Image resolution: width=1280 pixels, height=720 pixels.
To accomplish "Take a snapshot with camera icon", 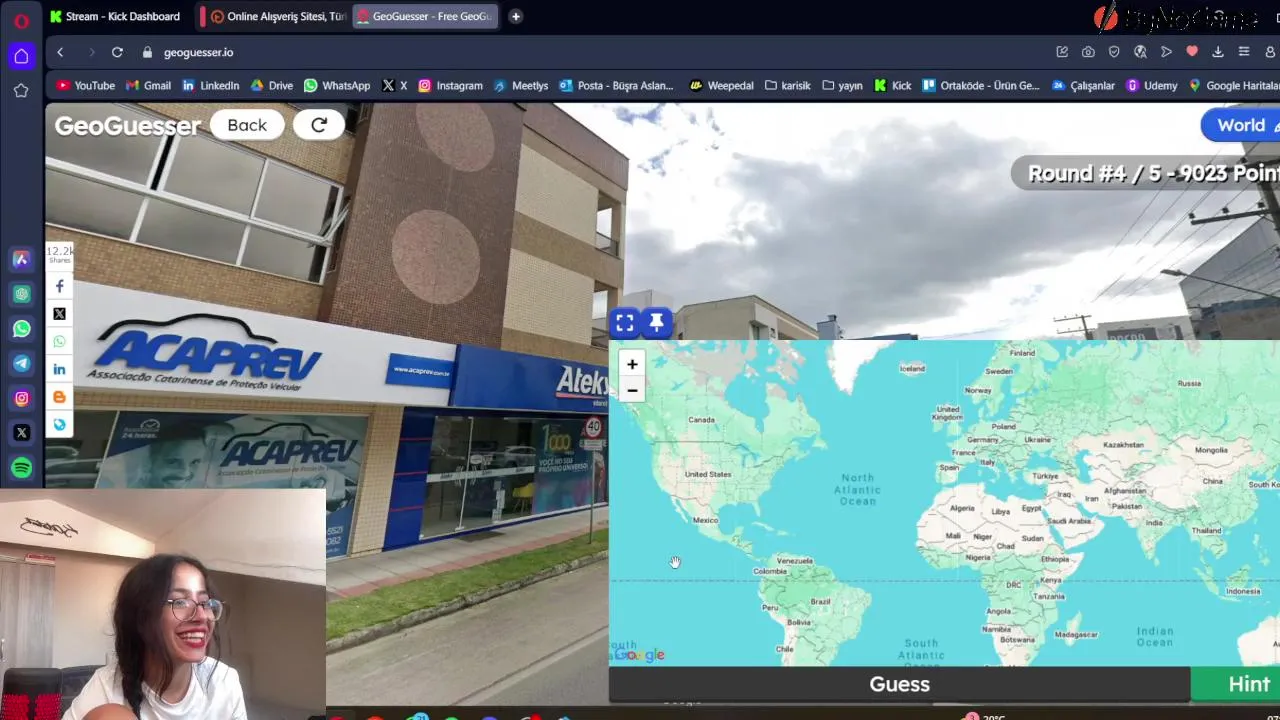I will pyautogui.click(x=1088, y=52).
